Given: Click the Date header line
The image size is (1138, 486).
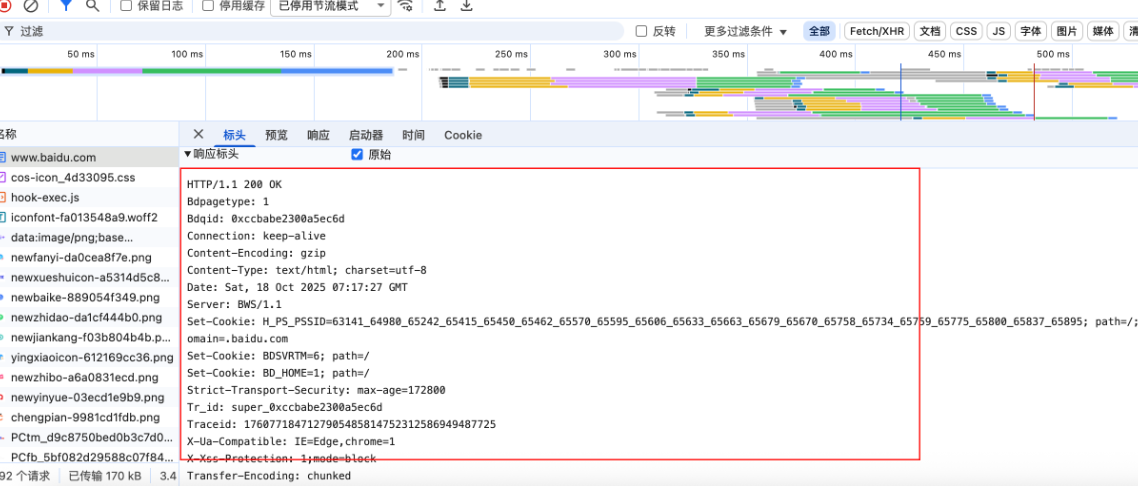Looking at the screenshot, I should click(297, 287).
